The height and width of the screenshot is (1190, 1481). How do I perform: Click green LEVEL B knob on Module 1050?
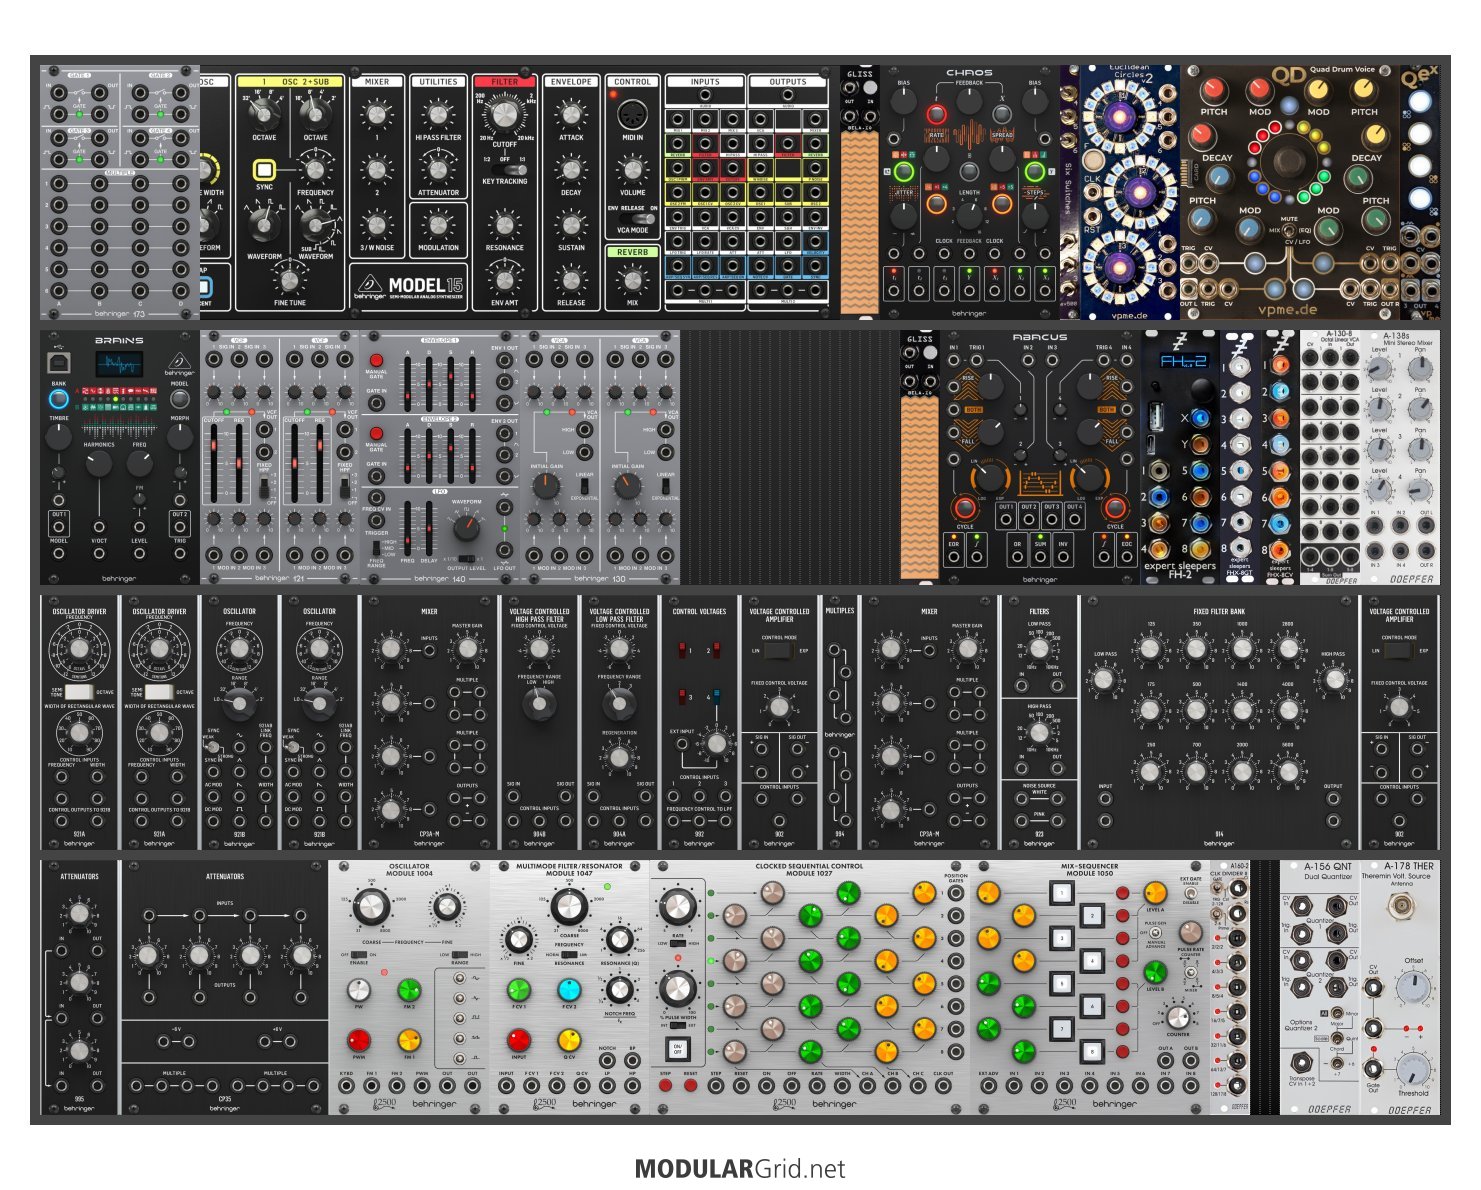coord(1154,972)
